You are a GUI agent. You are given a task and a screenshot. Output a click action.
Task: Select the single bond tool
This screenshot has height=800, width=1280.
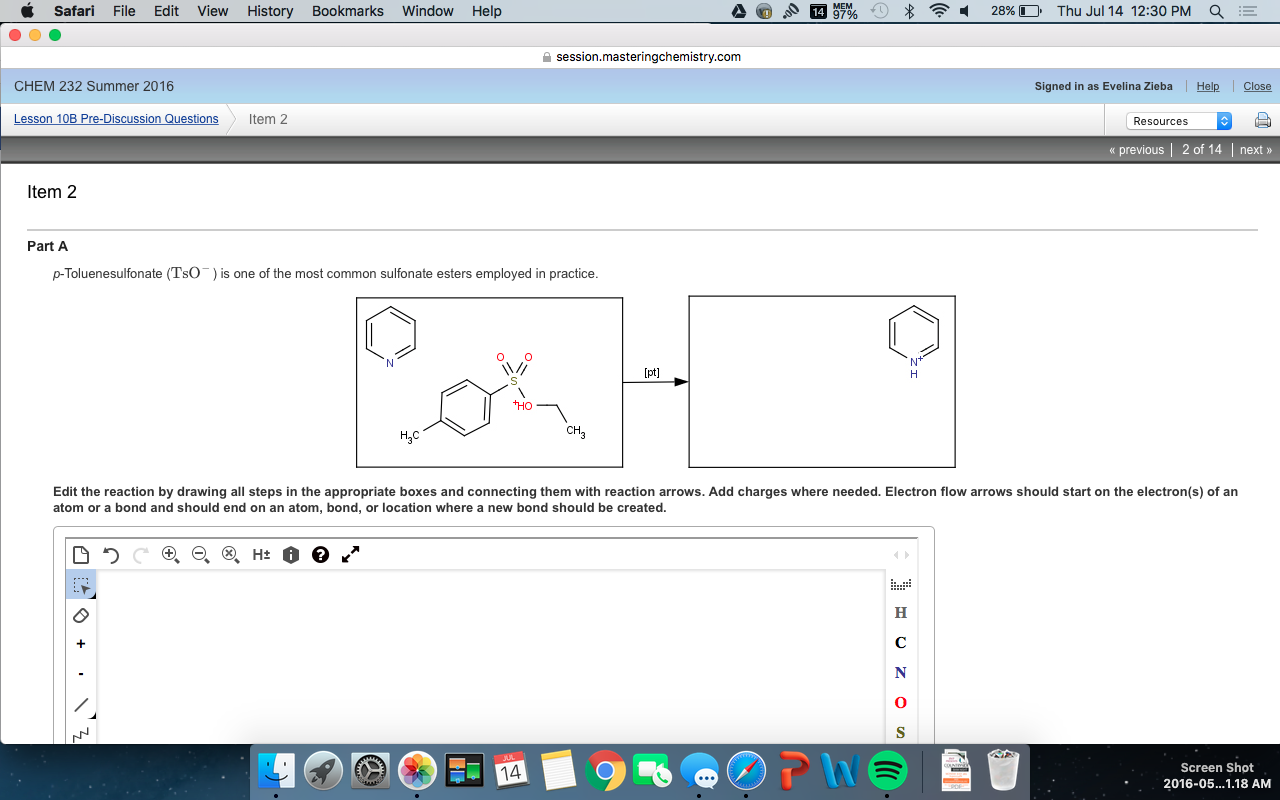pyautogui.click(x=80, y=703)
